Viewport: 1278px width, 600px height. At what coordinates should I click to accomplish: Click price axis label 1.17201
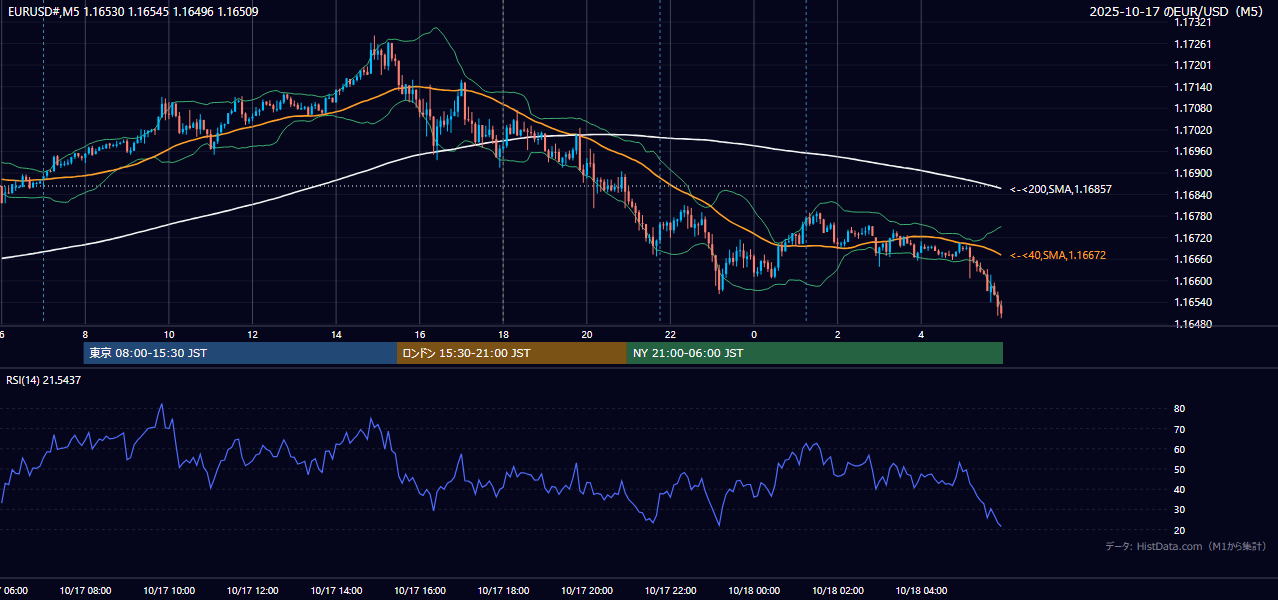pyautogui.click(x=1192, y=65)
